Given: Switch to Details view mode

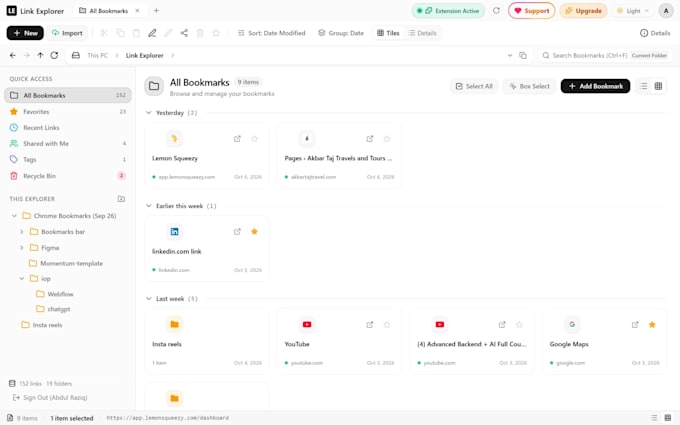Looking at the screenshot, I should [422, 33].
